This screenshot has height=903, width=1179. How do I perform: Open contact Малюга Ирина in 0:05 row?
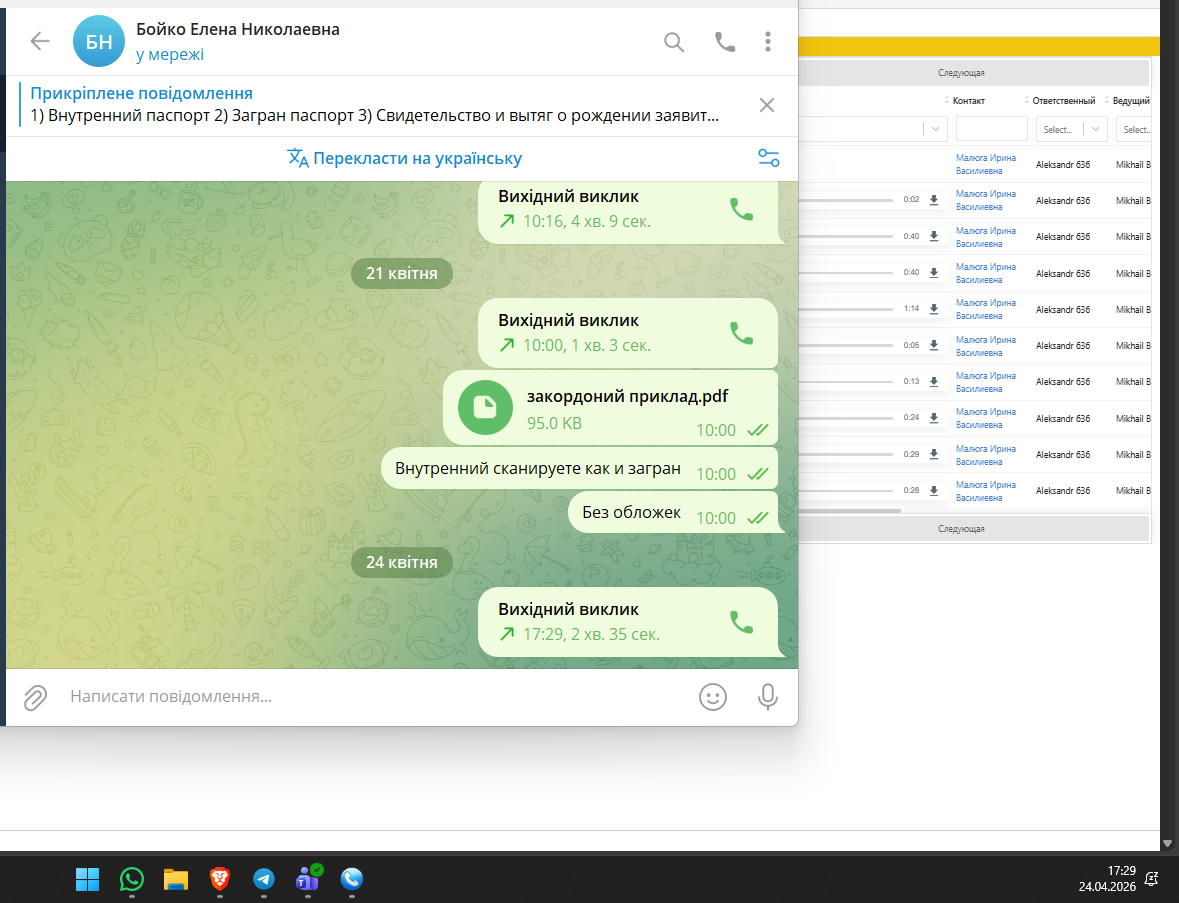pos(986,346)
